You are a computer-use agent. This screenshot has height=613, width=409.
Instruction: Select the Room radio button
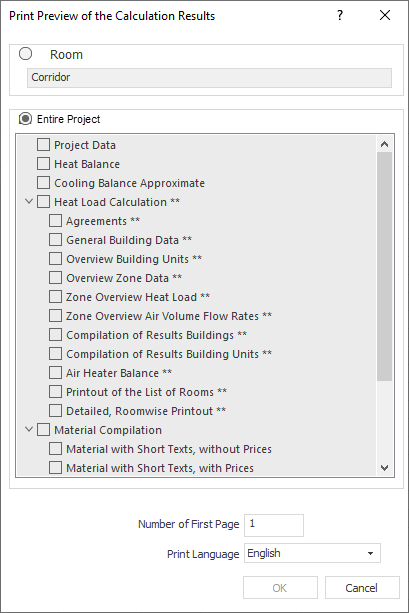25,54
